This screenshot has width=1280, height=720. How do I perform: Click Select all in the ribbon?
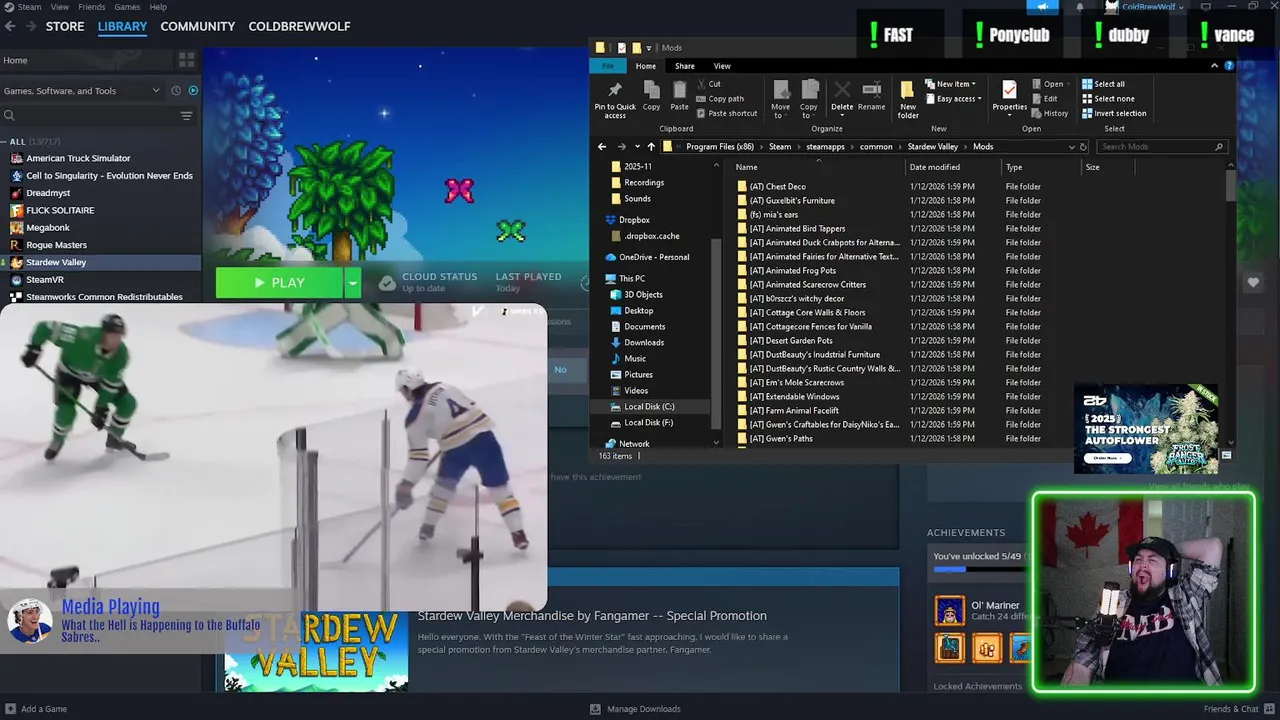point(1103,84)
